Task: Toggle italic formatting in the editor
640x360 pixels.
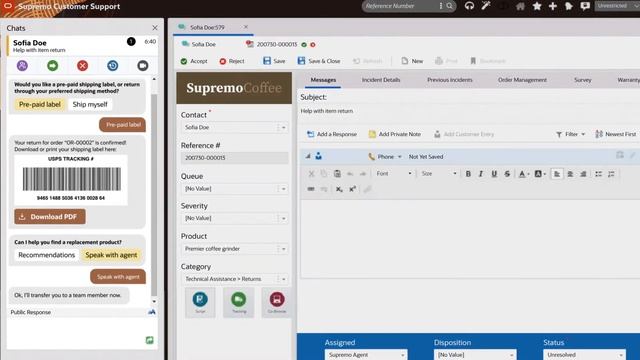Action: [x=481, y=174]
